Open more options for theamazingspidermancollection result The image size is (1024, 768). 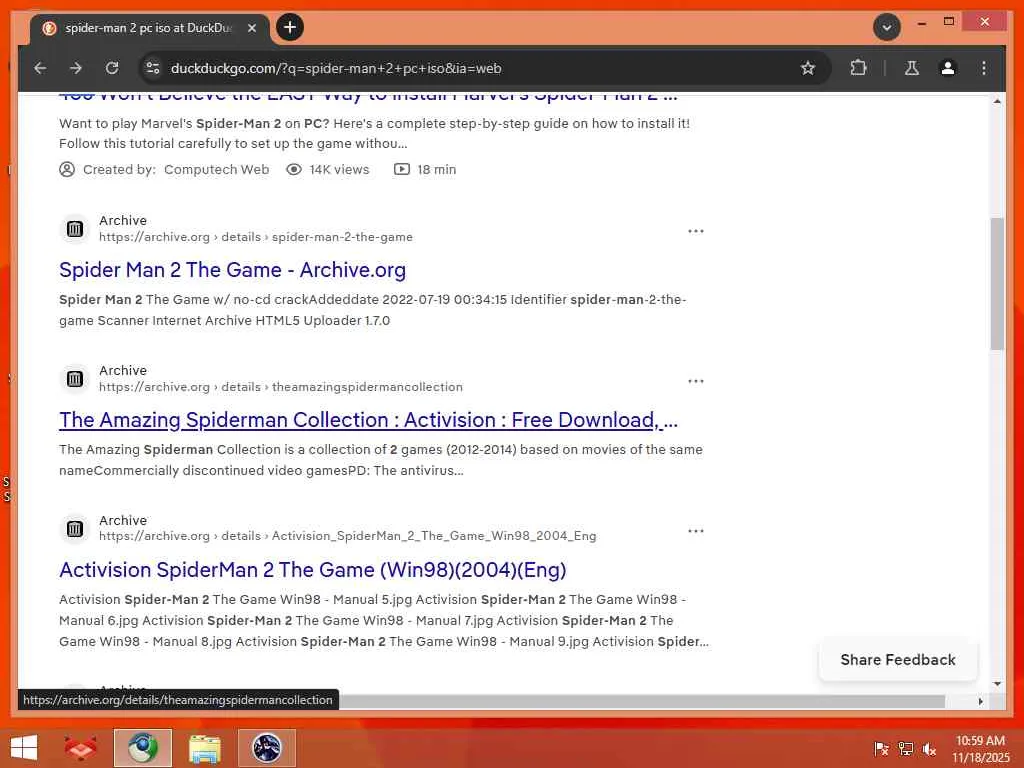pyautogui.click(x=696, y=381)
